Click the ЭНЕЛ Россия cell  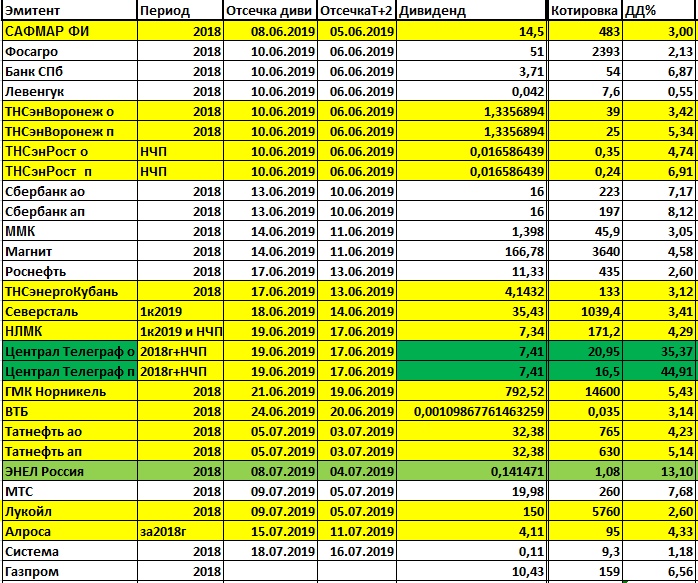click(x=70, y=471)
